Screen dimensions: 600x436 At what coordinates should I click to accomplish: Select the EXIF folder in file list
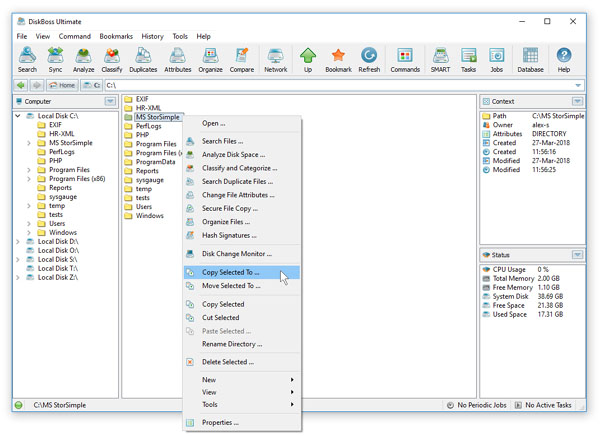137,99
